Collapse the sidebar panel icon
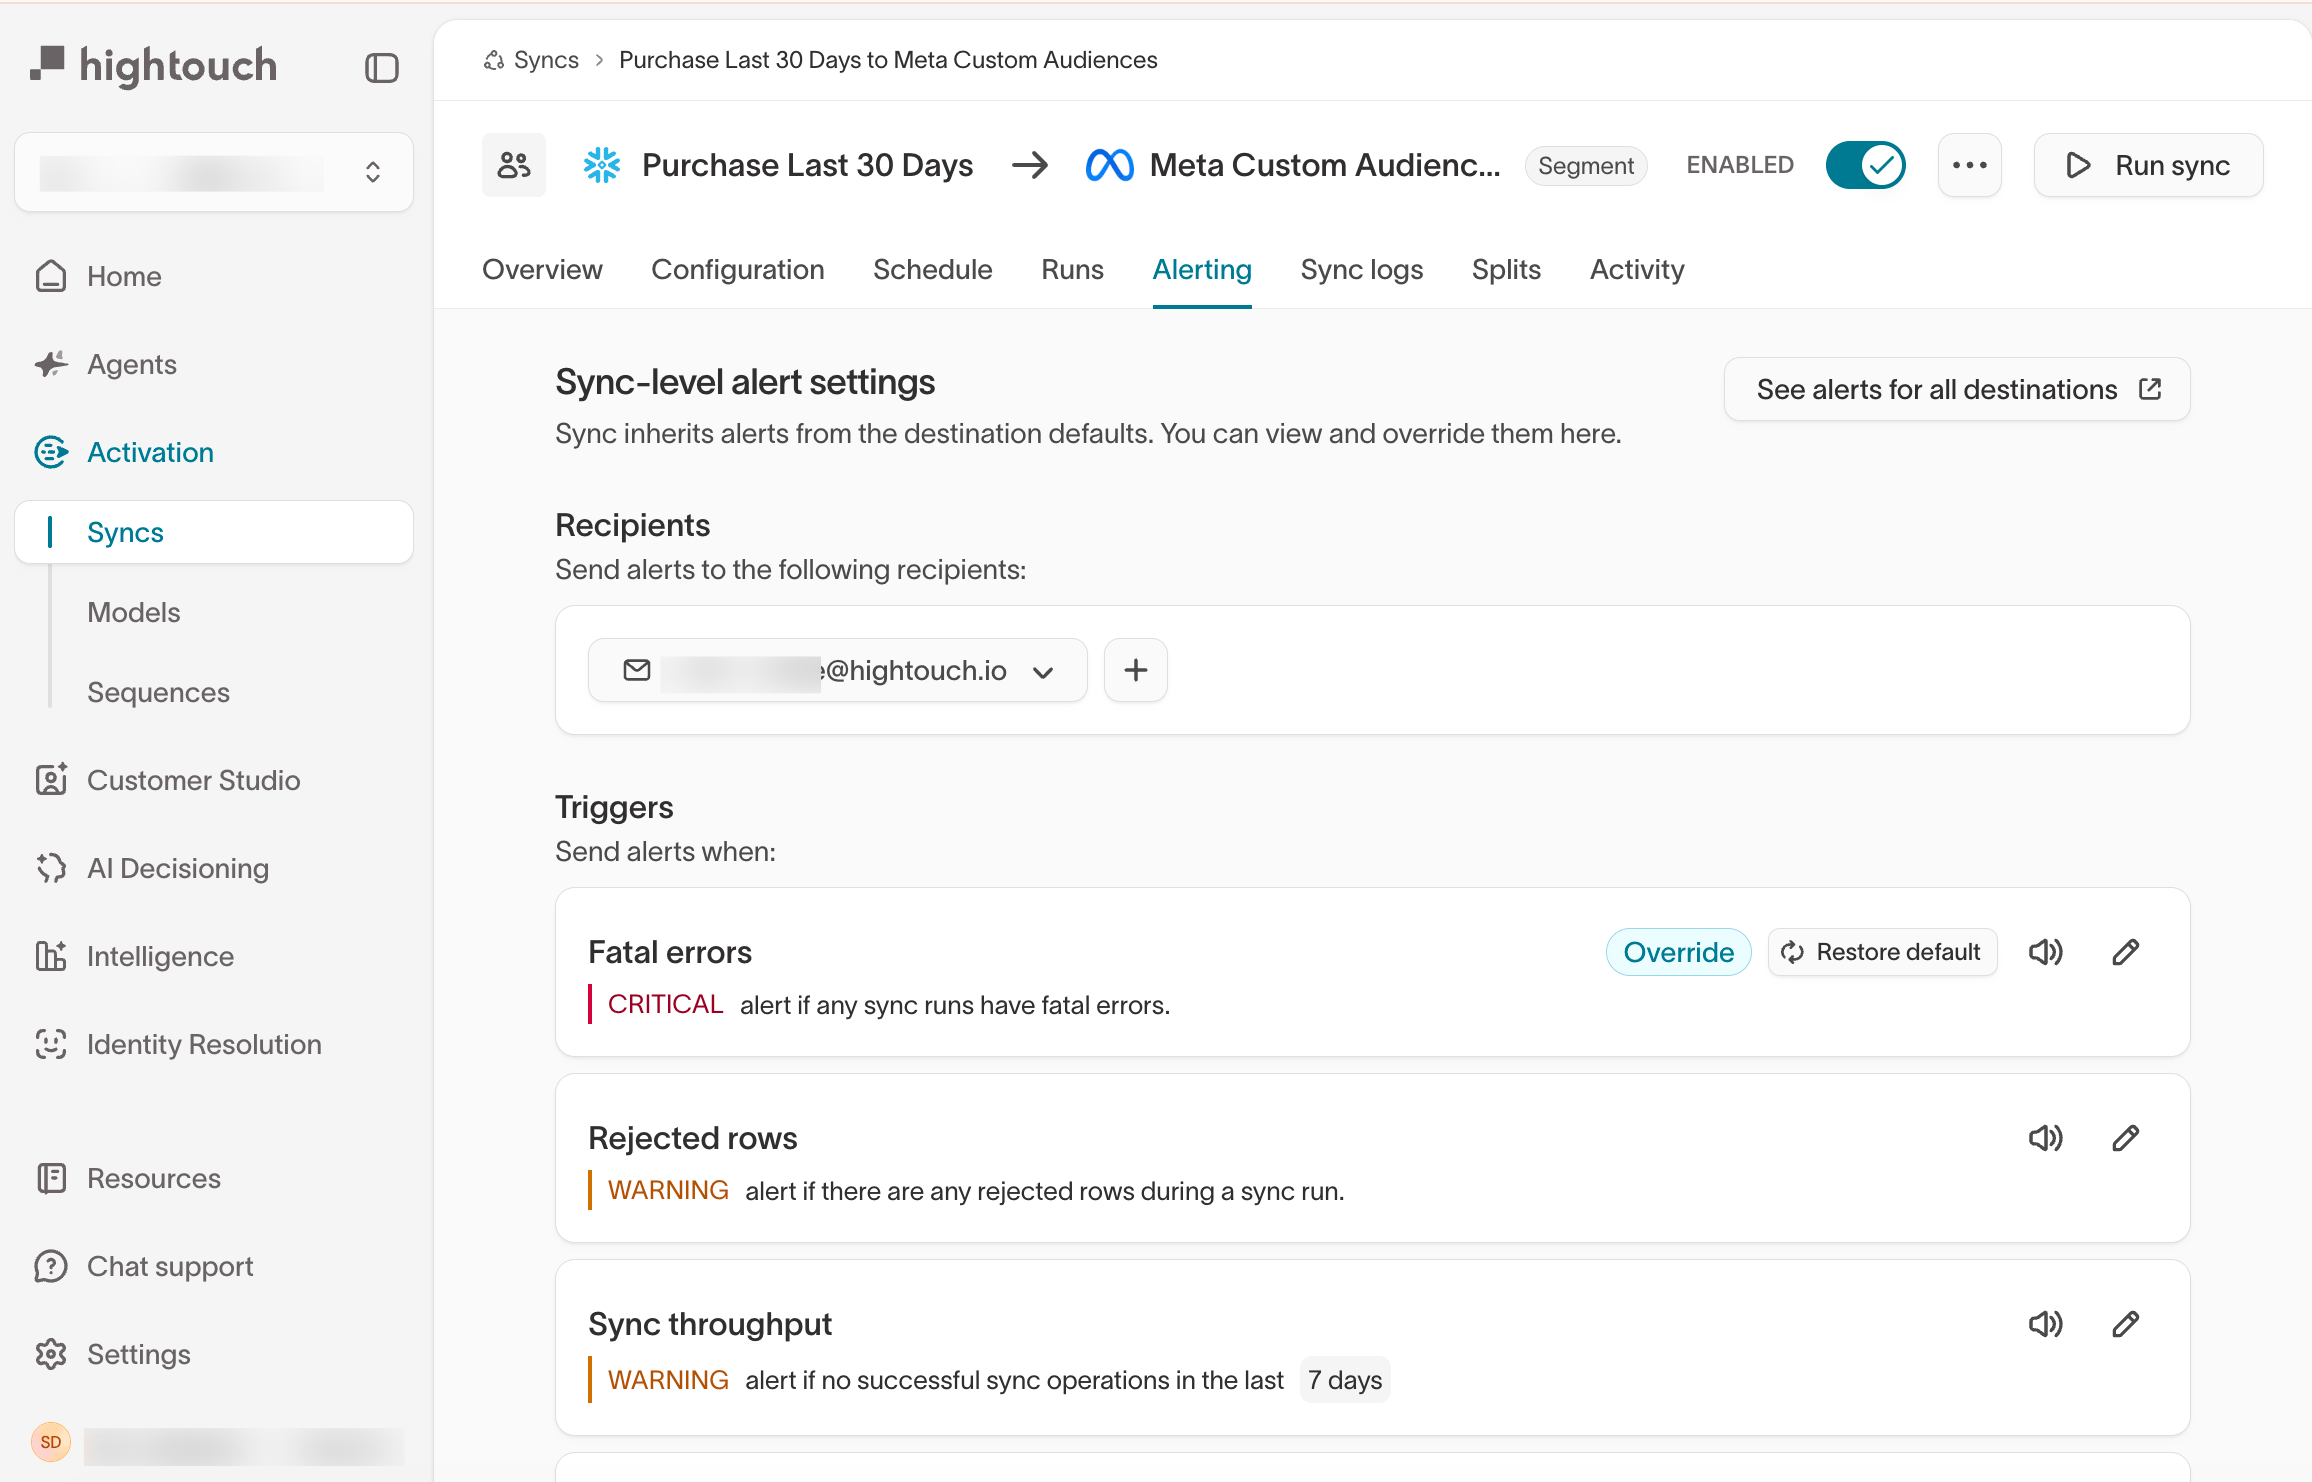The width and height of the screenshot is (2312, 1482). tap(381, 68)
